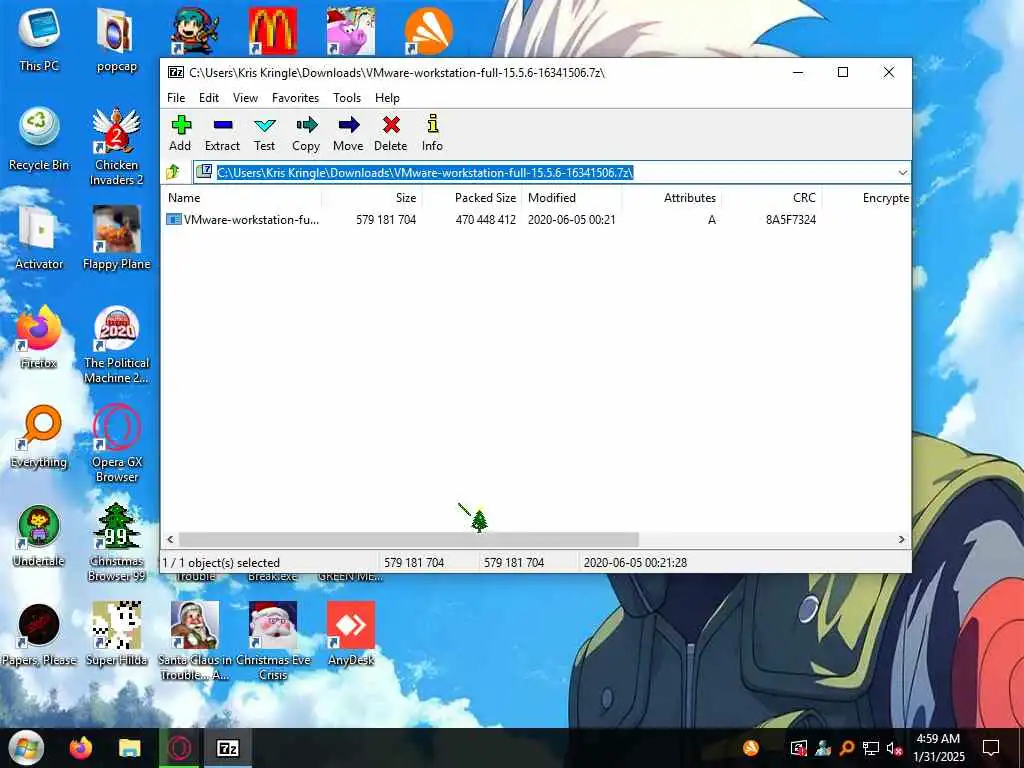Select the Papers, Please desktop shortcut
The width and height of the screenshot is (1024, 768).
click(39, 634)
